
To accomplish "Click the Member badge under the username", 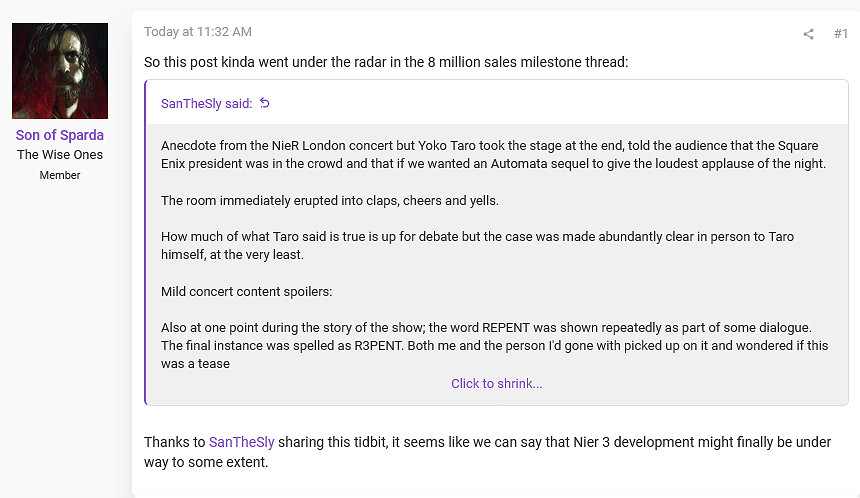I will 60,175.
